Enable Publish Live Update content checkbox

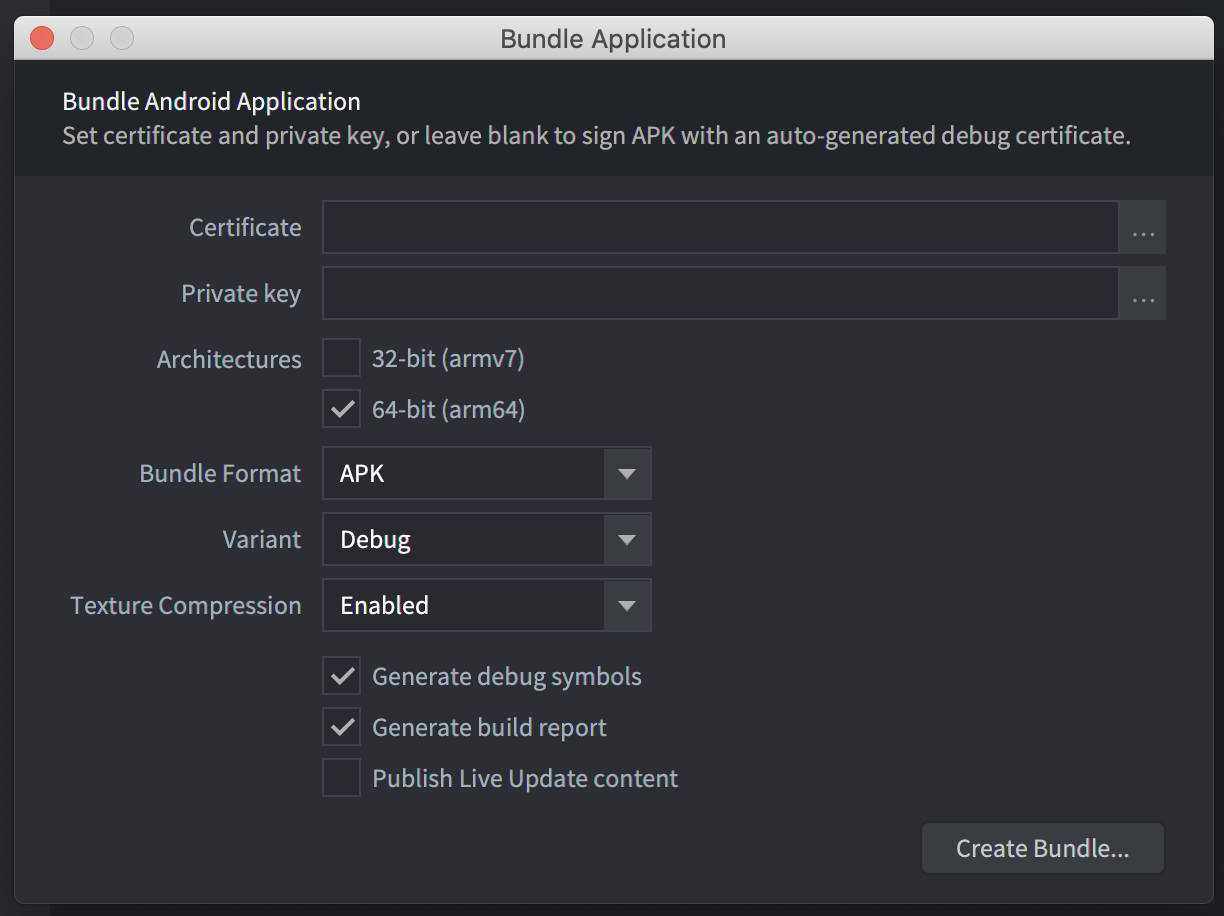tap(341, 778)
